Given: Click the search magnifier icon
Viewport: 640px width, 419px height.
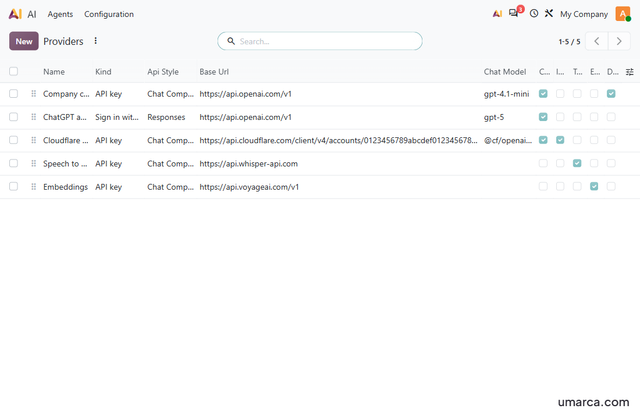Looking at the screenshot, I should point(231,41).
